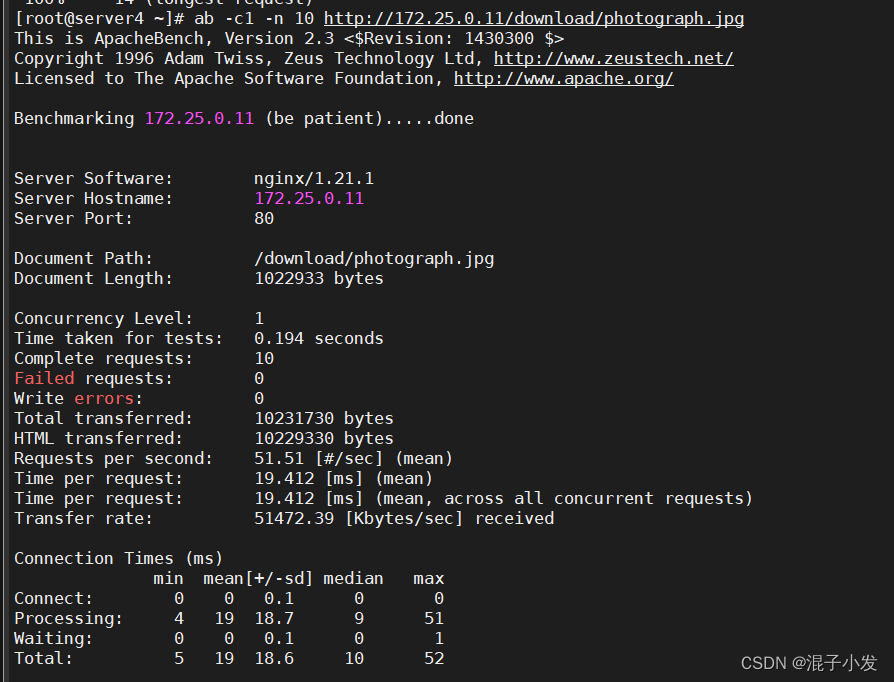The height and width of the screenshot is (682, 894).
Task: Select the document length 1022933 bytes
Action: click(x=319, y=278)
